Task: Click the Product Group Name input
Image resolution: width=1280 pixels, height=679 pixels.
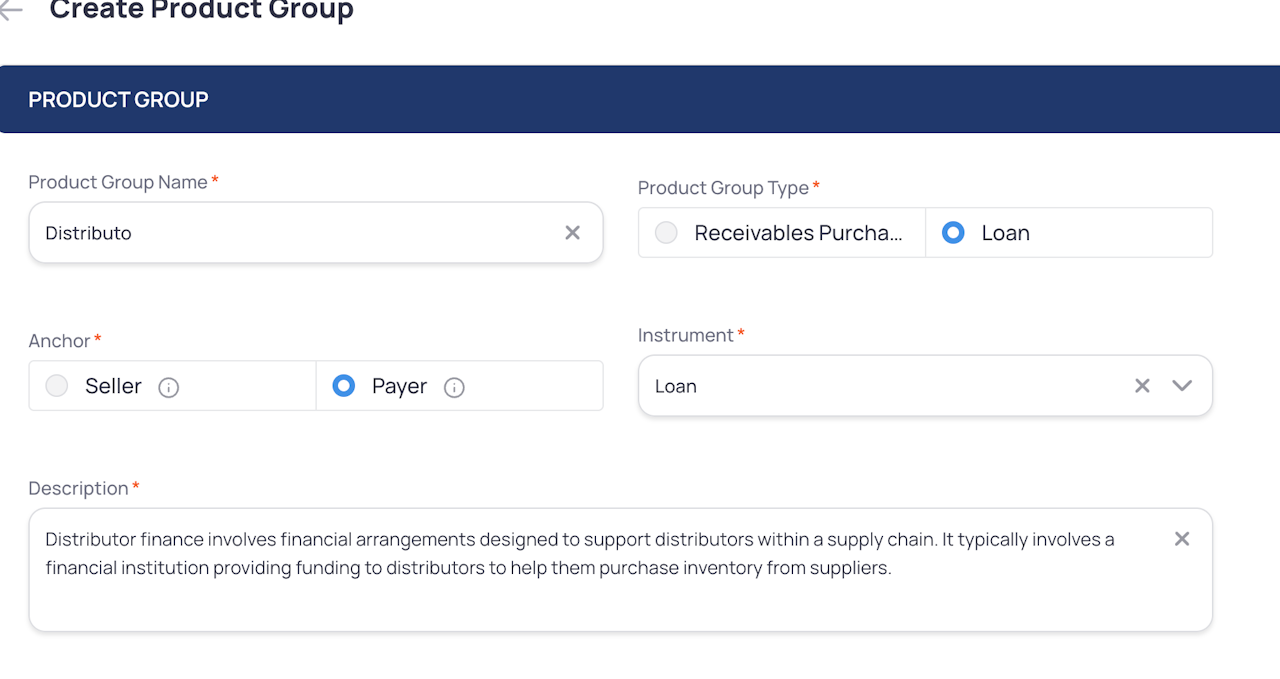Action: pos(300,233)
